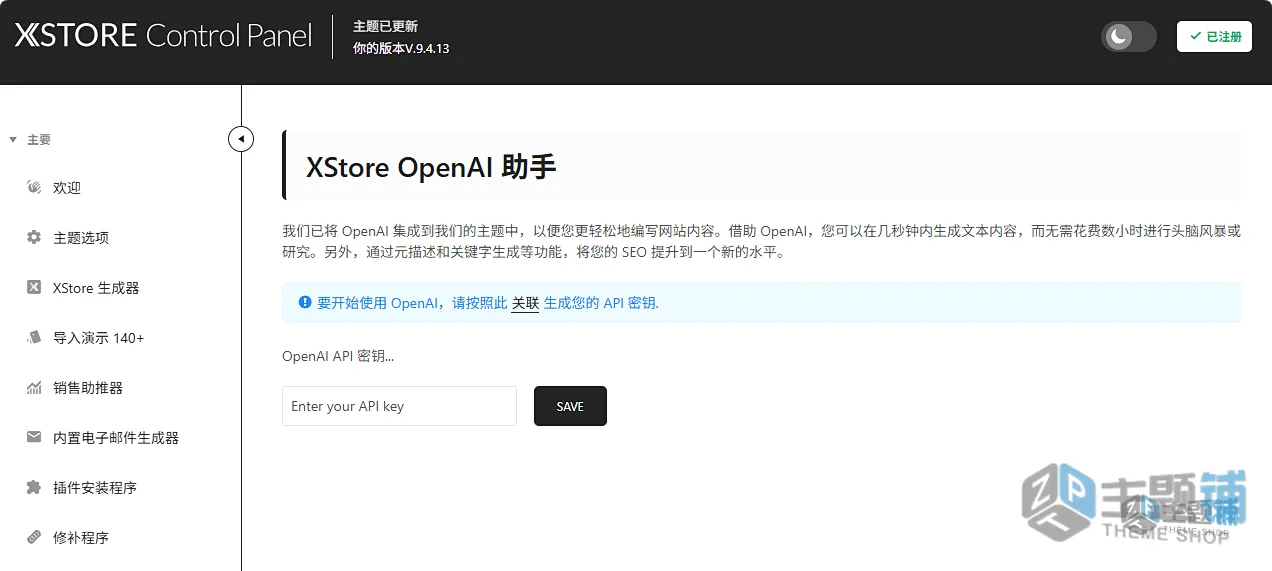This screenshot has width=1272, height=571.
Task: Click the XStore OpenAI 助手 heading
Action: pos(431,166)
